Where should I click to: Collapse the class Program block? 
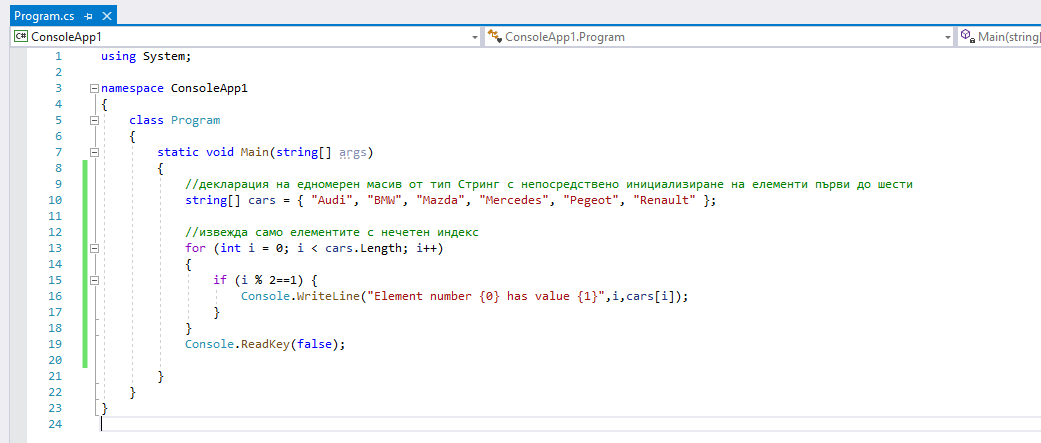pos(94,120)
